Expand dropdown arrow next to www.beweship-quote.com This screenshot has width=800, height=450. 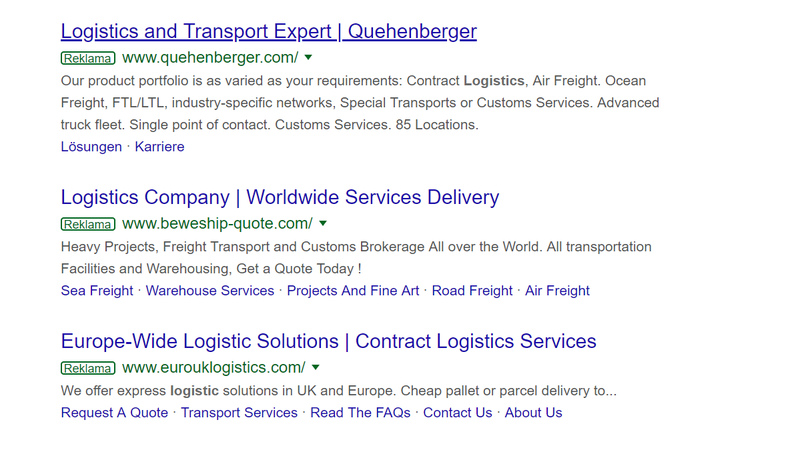[x=322, y=223]
